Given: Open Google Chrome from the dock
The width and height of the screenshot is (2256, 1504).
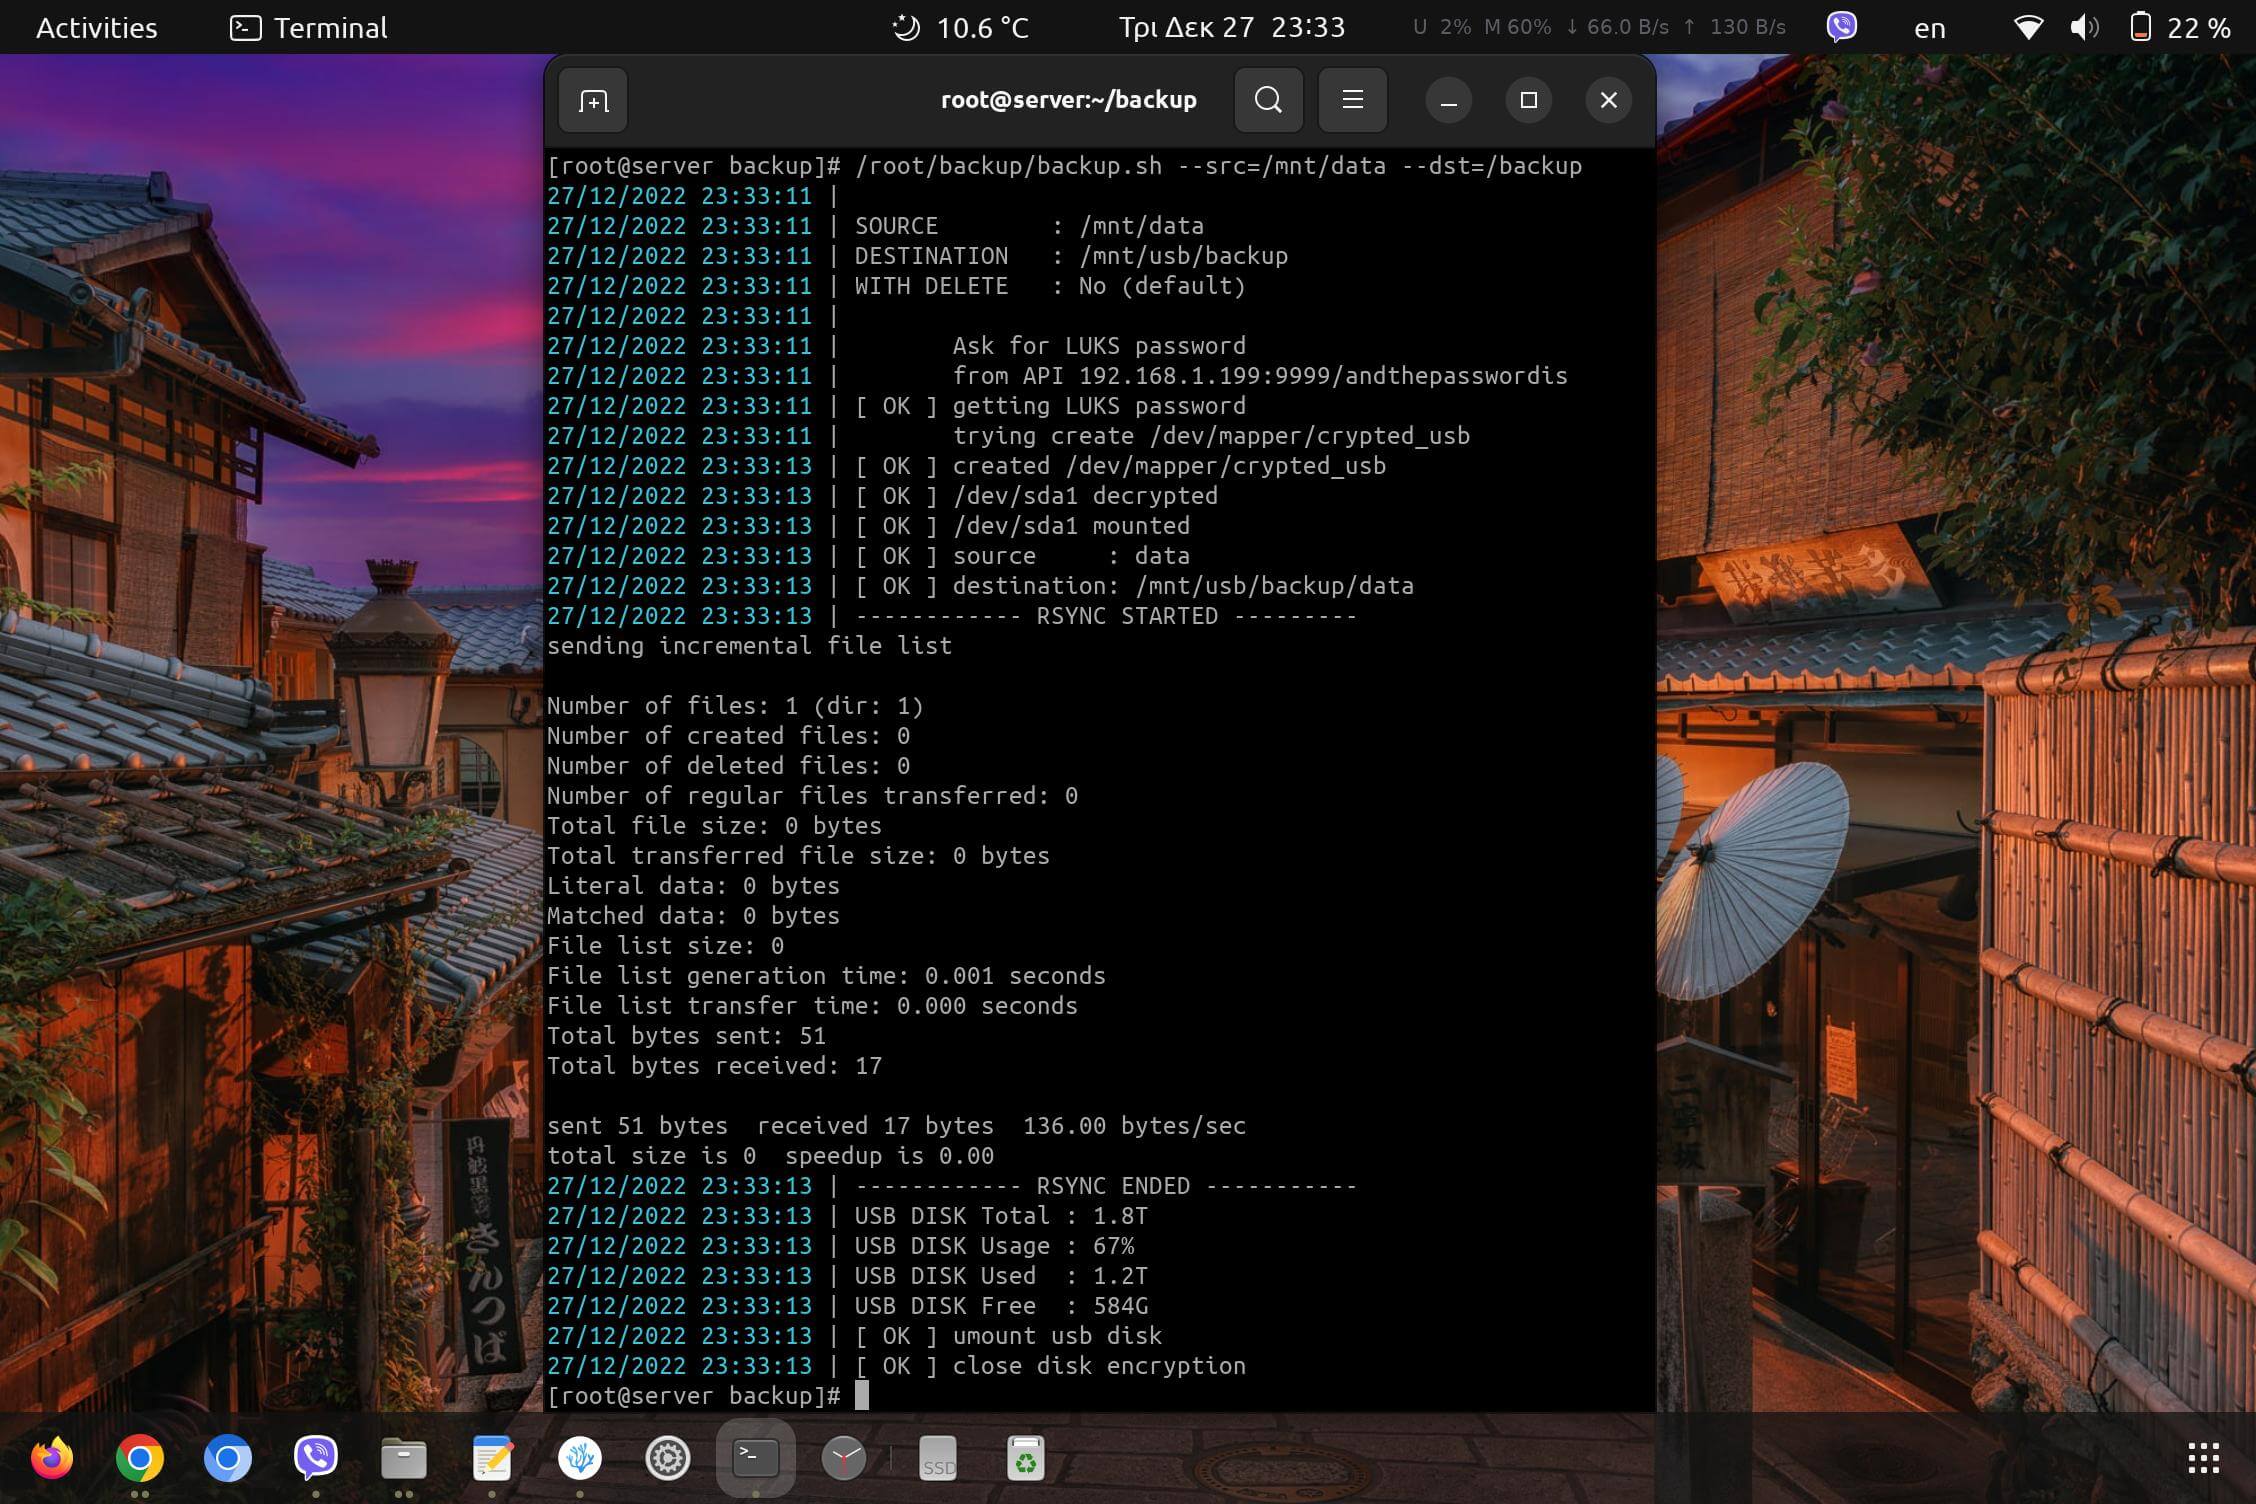Looking at the screenshot, I should [x=140, y=1458].
